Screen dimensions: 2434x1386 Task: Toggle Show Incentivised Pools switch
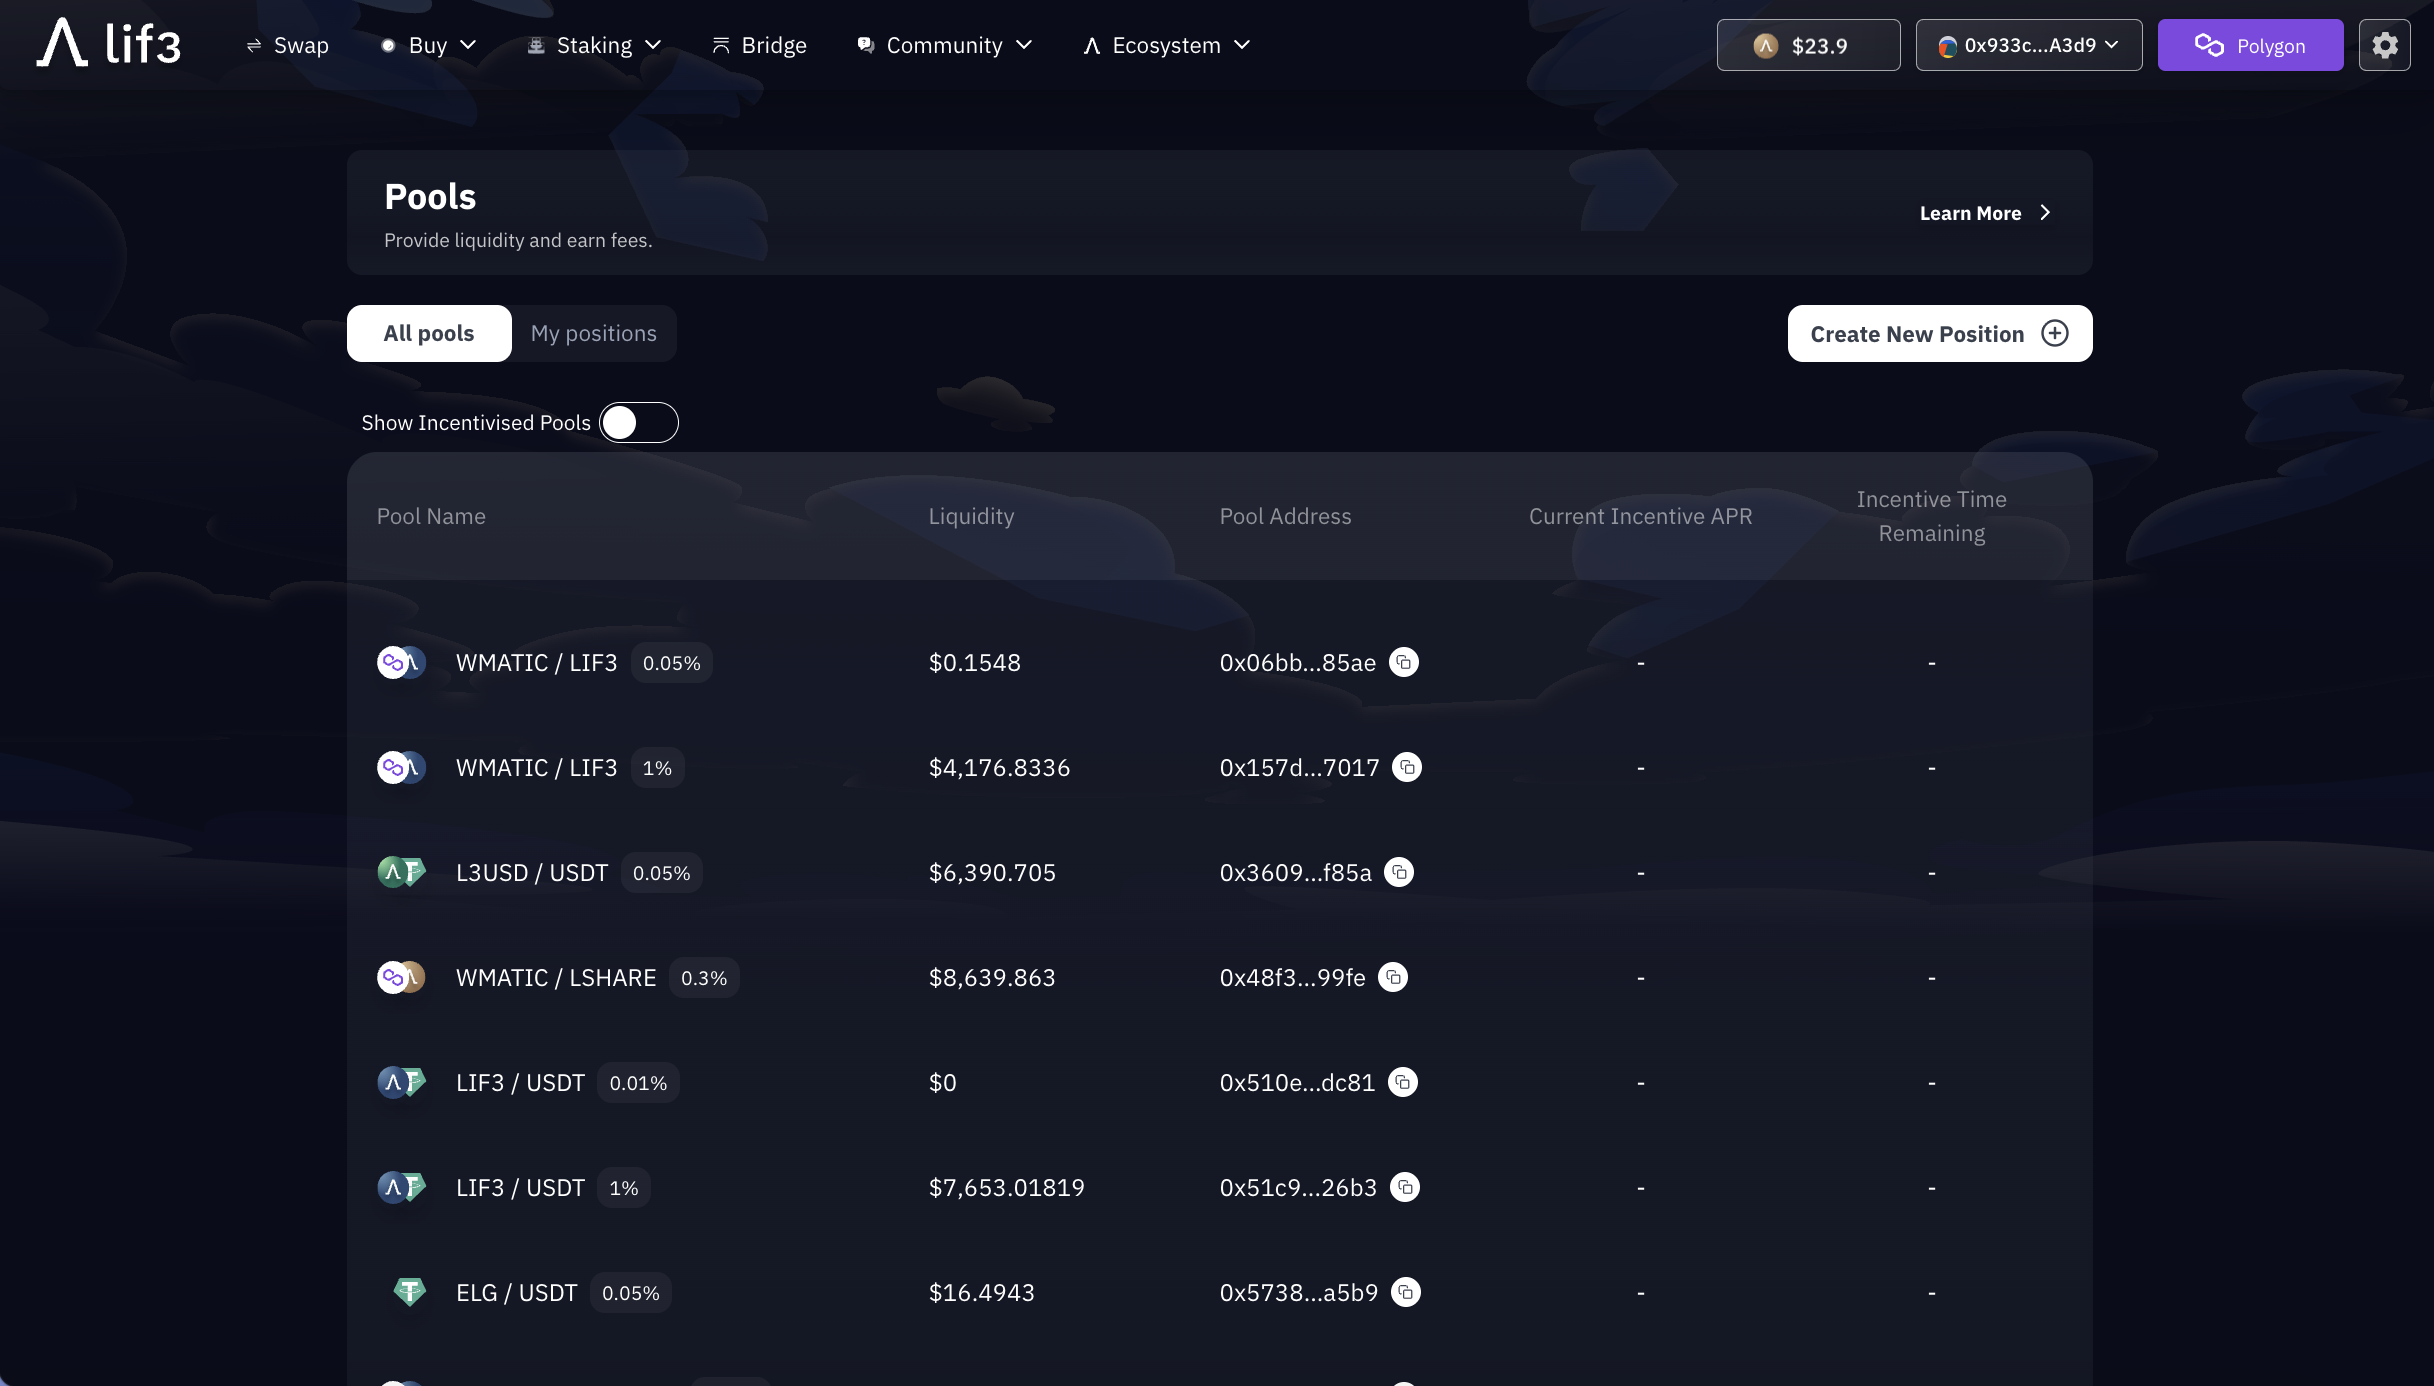pyautogui.click(x=639, y=422)
